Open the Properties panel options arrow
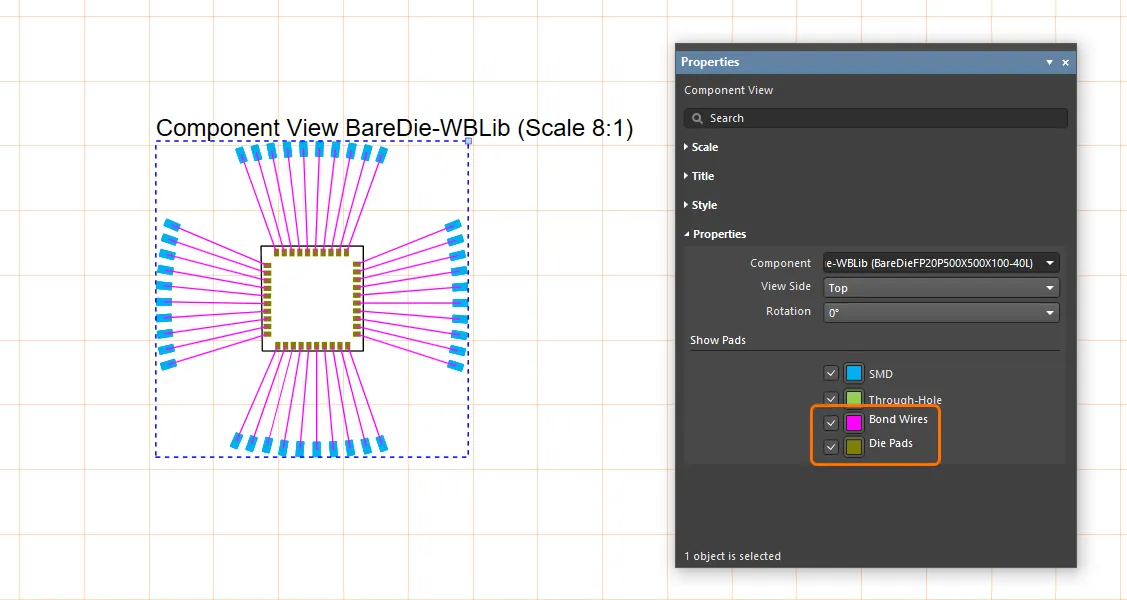Screen dimensions: 1127x600 (x=1049, y=62)
